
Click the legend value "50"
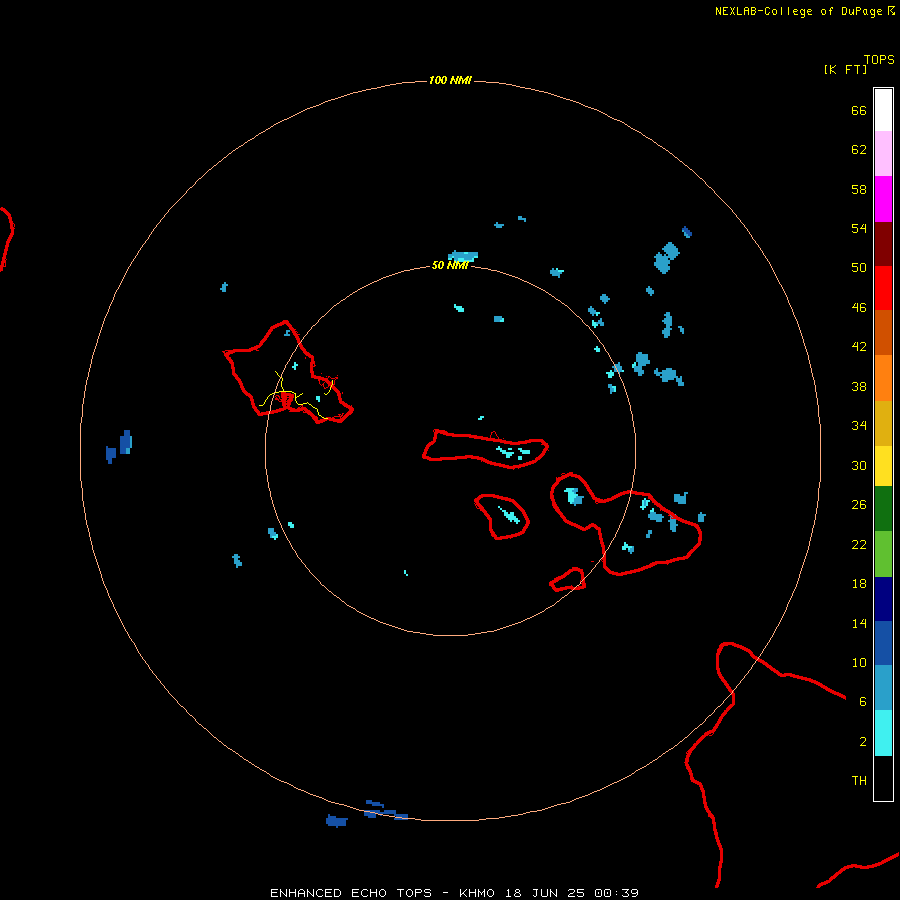tap(859, 267)
